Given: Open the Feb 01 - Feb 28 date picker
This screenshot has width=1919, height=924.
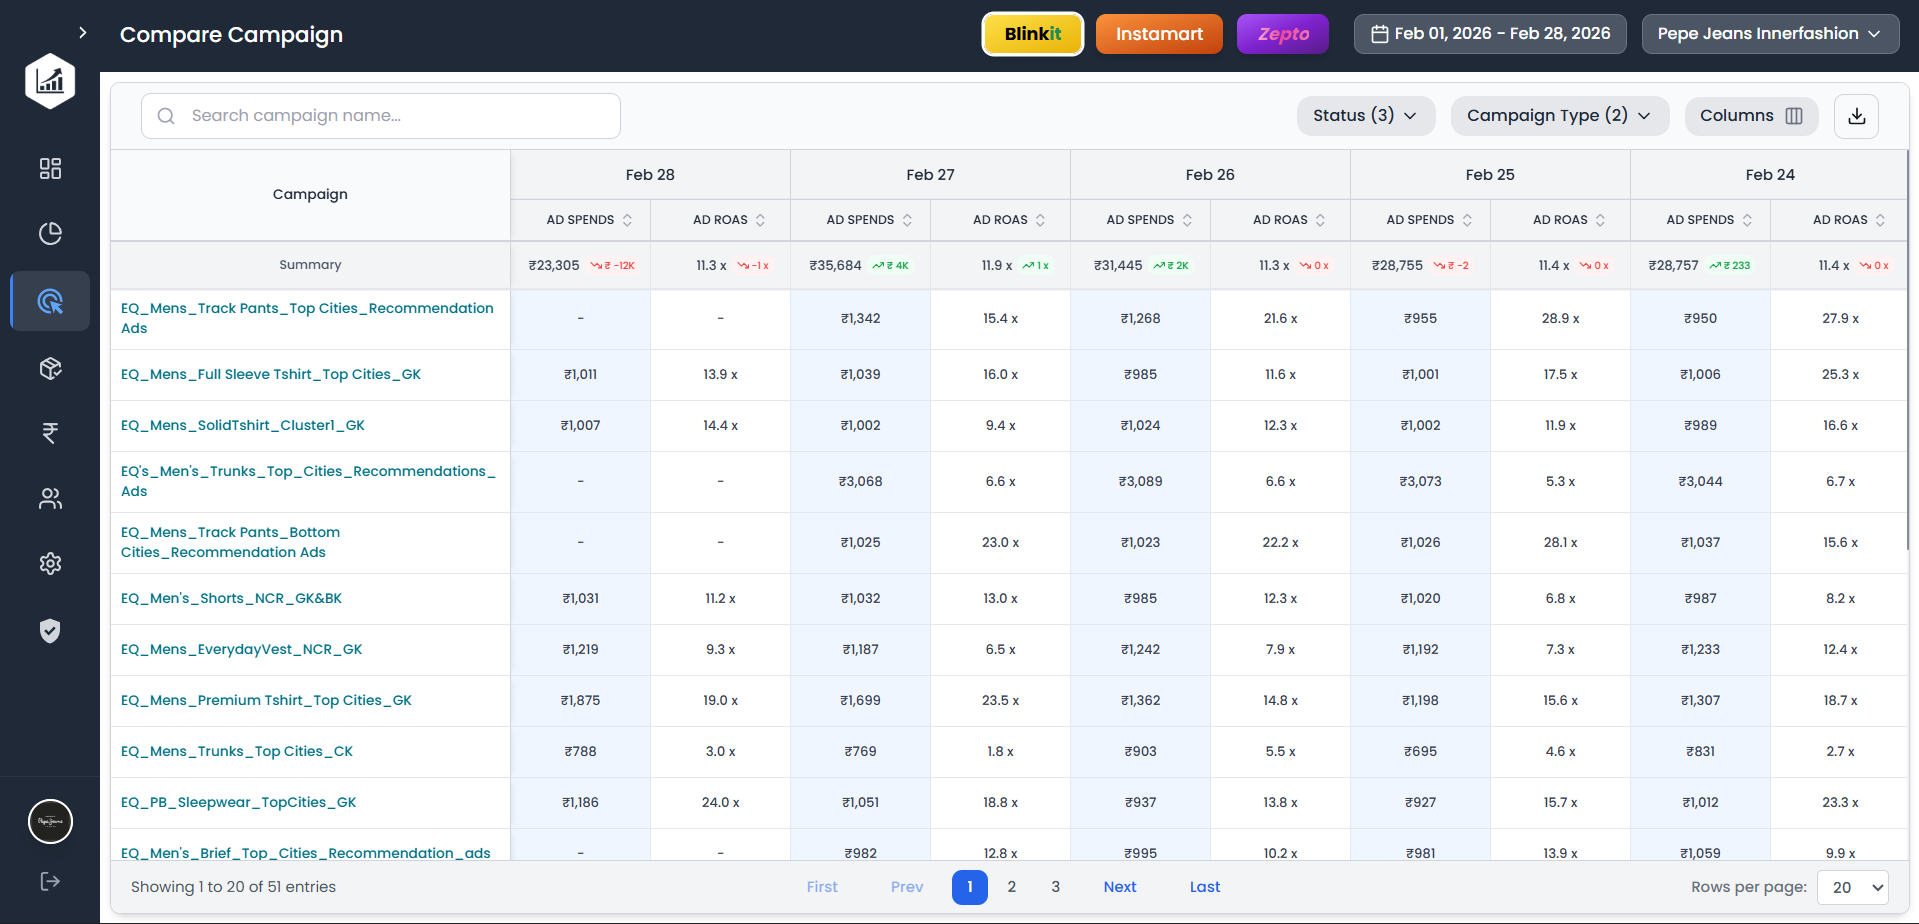Looking at the screenshot, I should point(1490,34).
